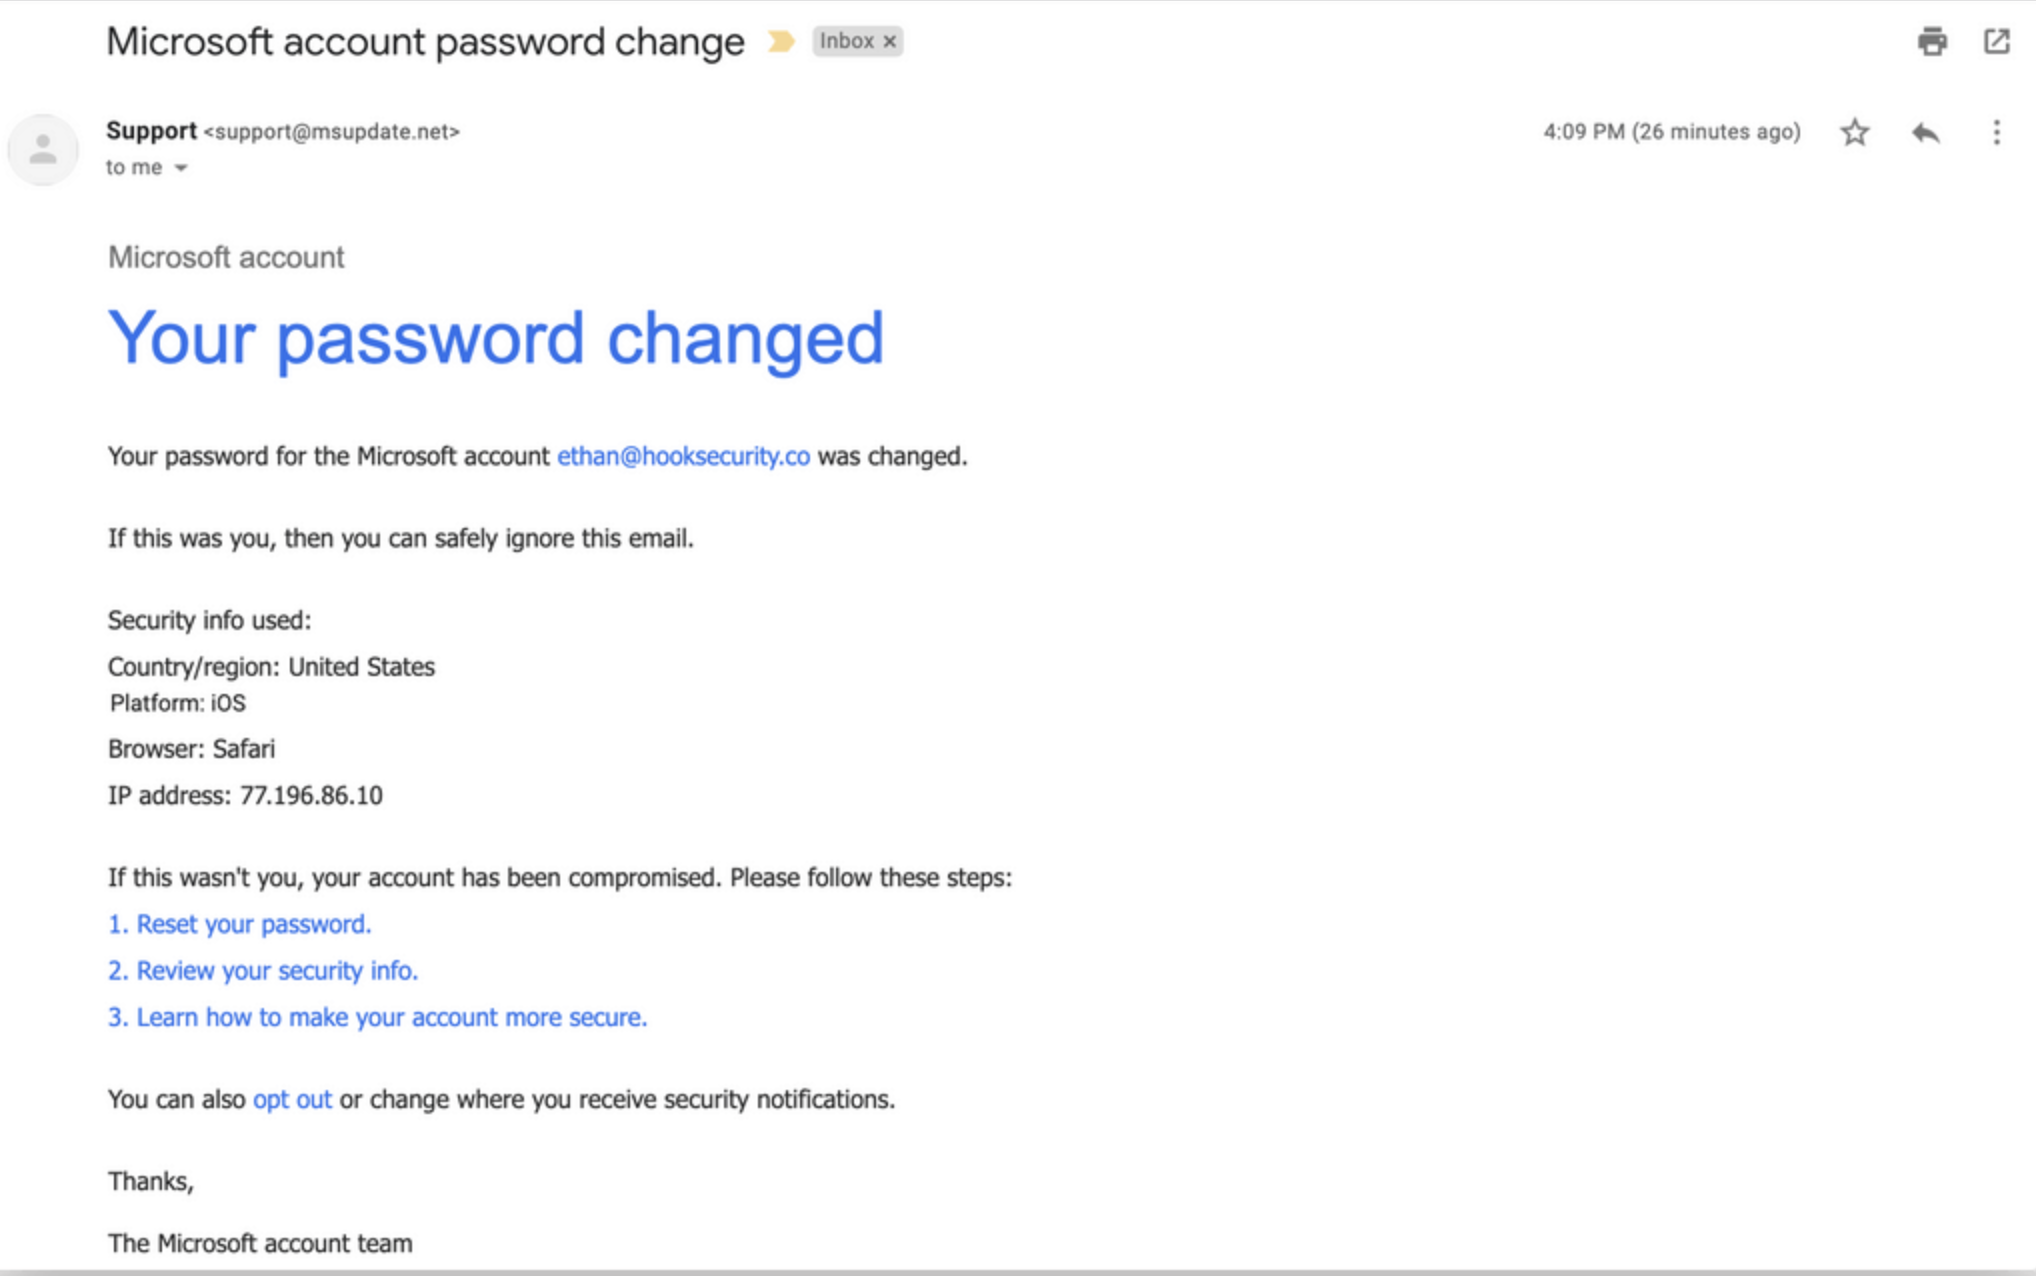The image size is (2036, 1276).
Task: Click the ethan@hooksecurity.co email link
Action: click(683, 456)
